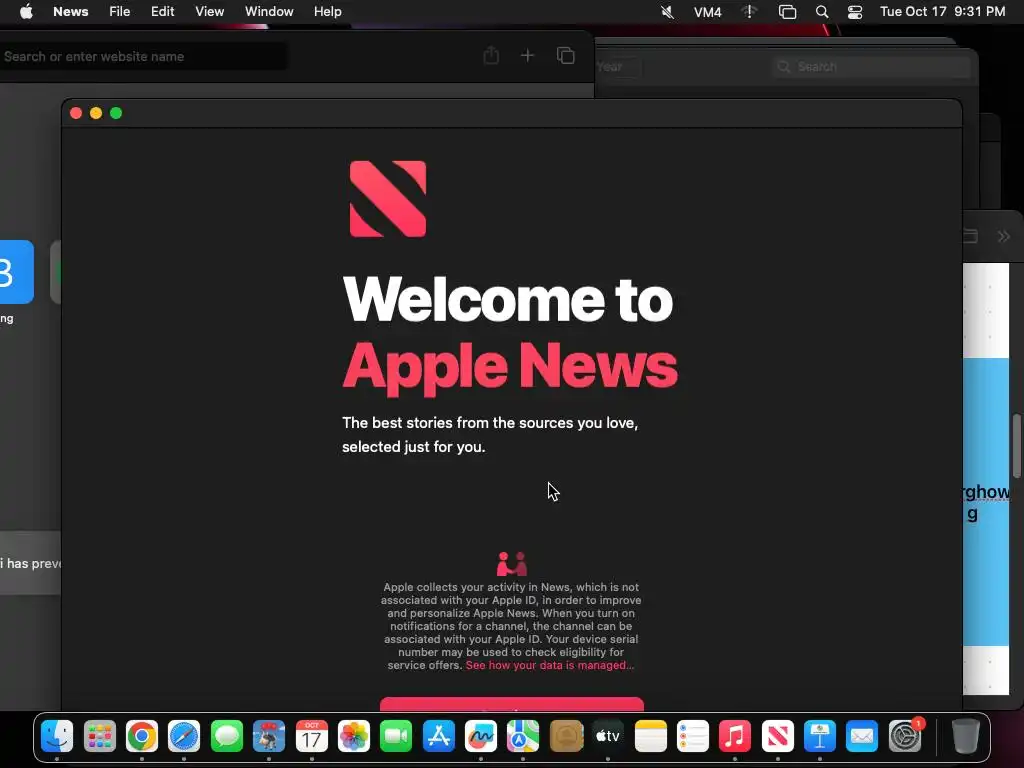Open Control Center from the menu bar
Image resolution: width=1024 pixels, height=768 pixels.
(855, 12)
